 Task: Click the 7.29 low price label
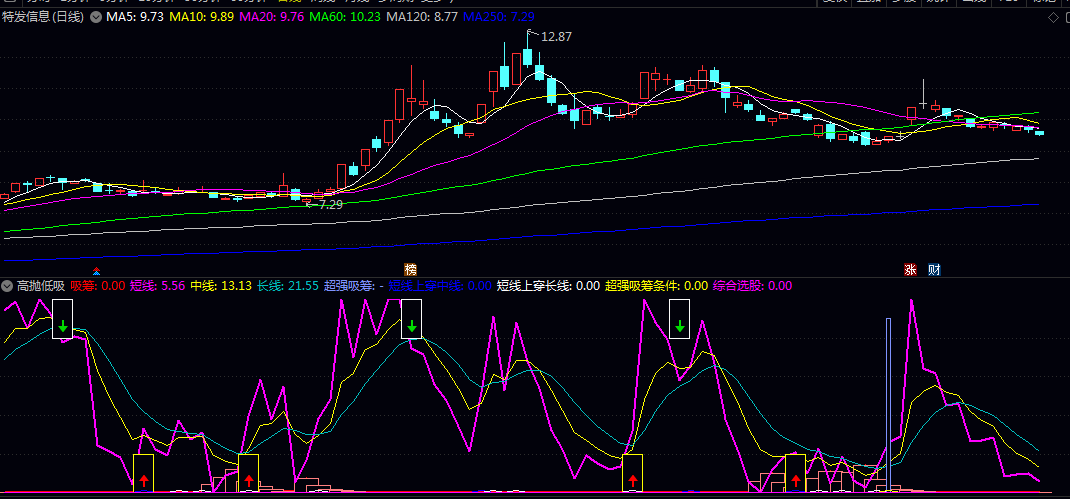point(326,204)
